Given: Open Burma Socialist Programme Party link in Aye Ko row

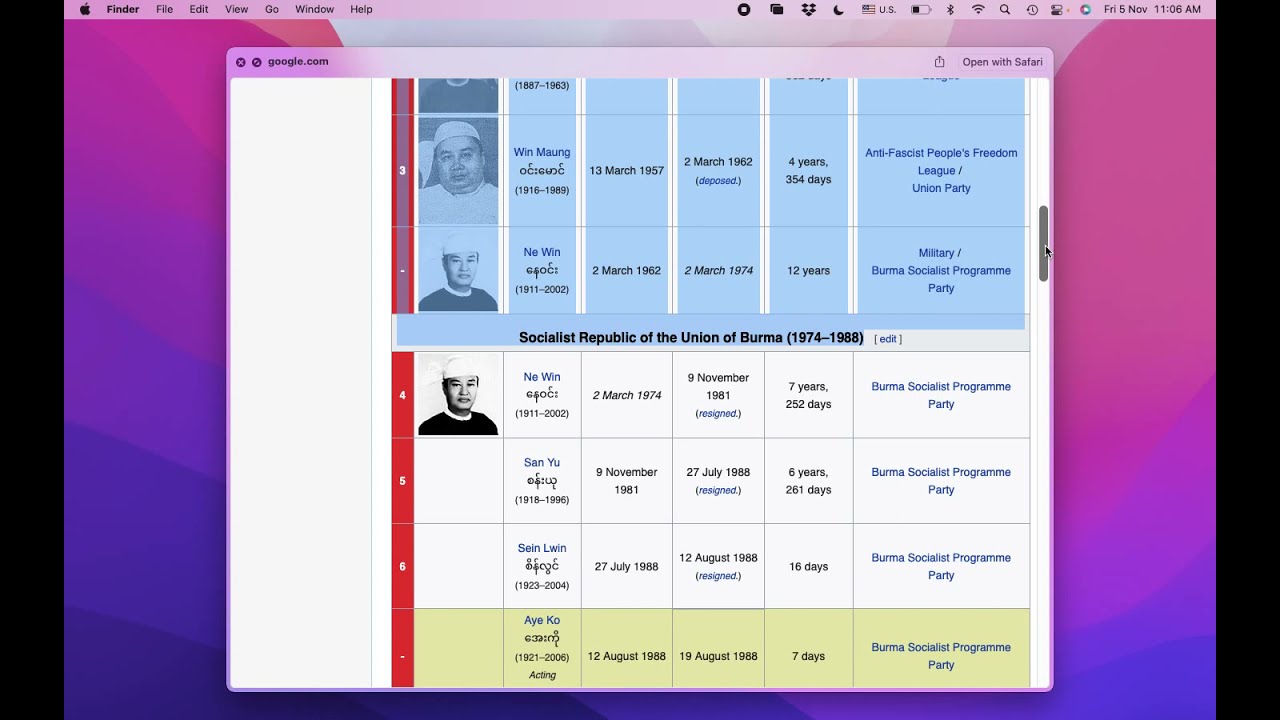Looking at the screenshot, I should coord(941,656).
